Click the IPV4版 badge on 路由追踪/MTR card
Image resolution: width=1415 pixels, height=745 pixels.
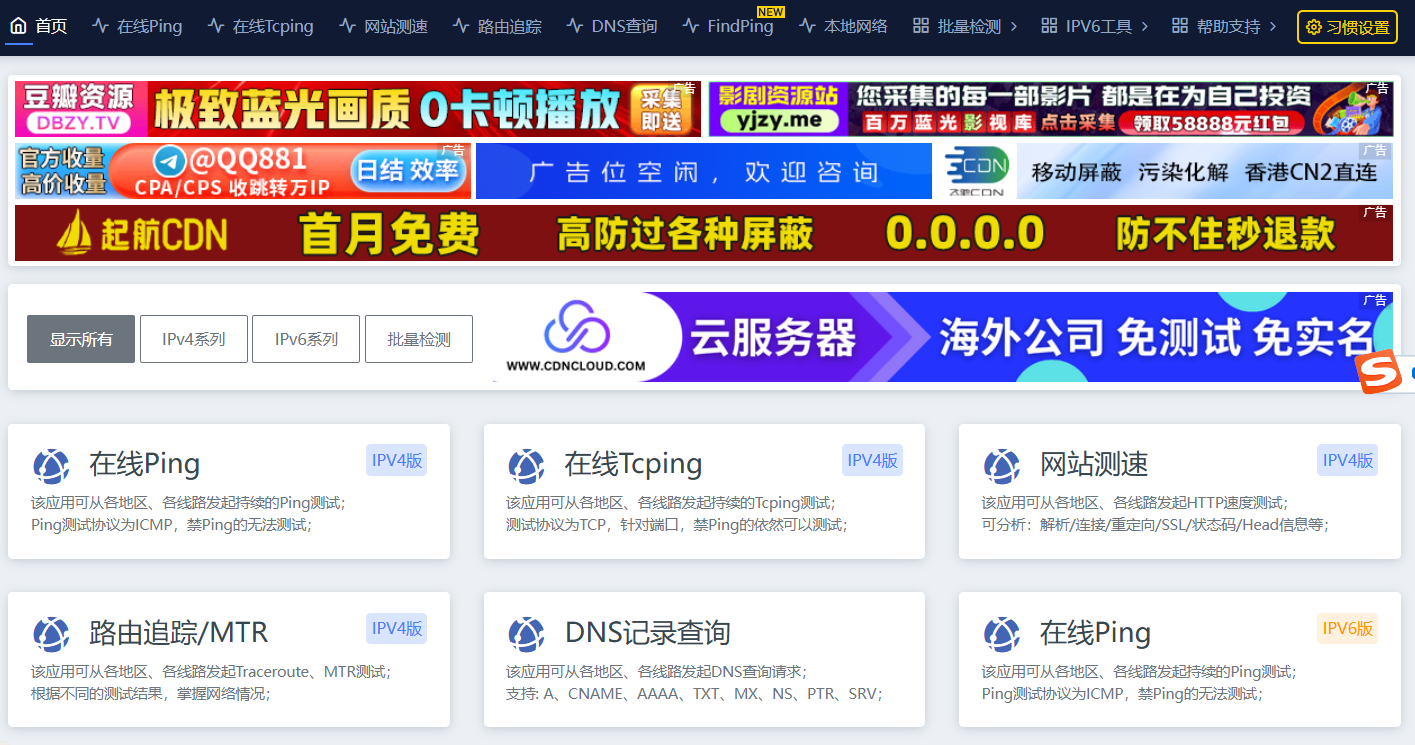pyautogui.click(x=396, y=628)
